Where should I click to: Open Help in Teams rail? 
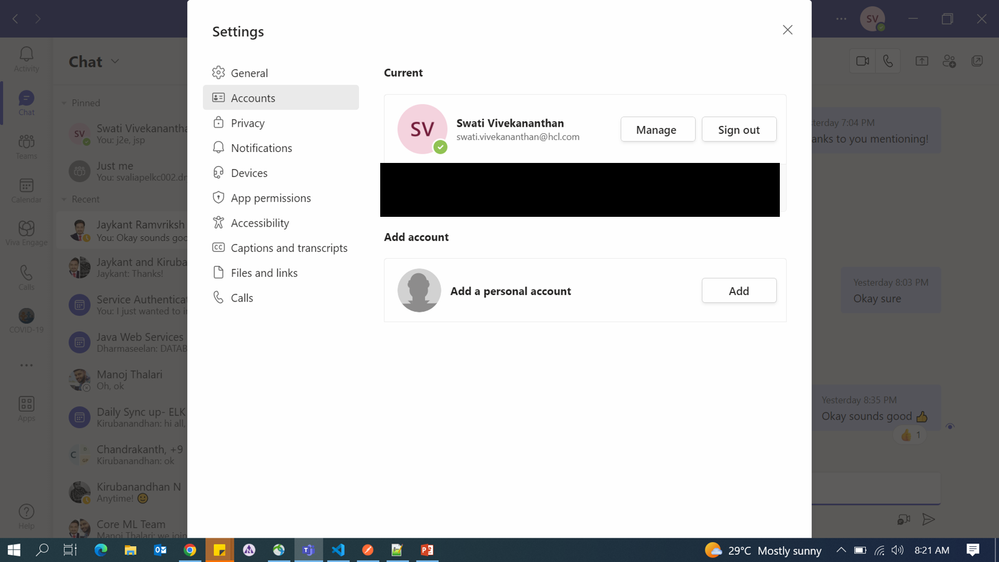click(x=26, y=516)
